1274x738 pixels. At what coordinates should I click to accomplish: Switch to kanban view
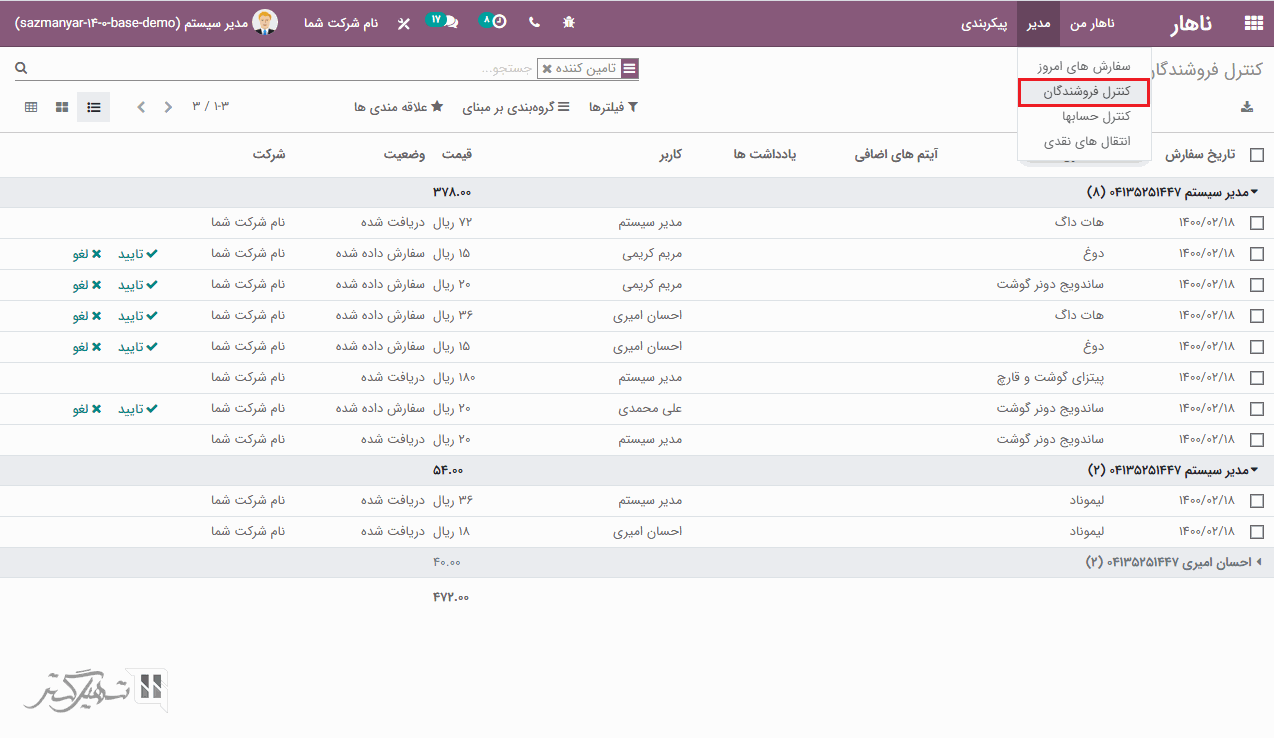coord(61,106)
